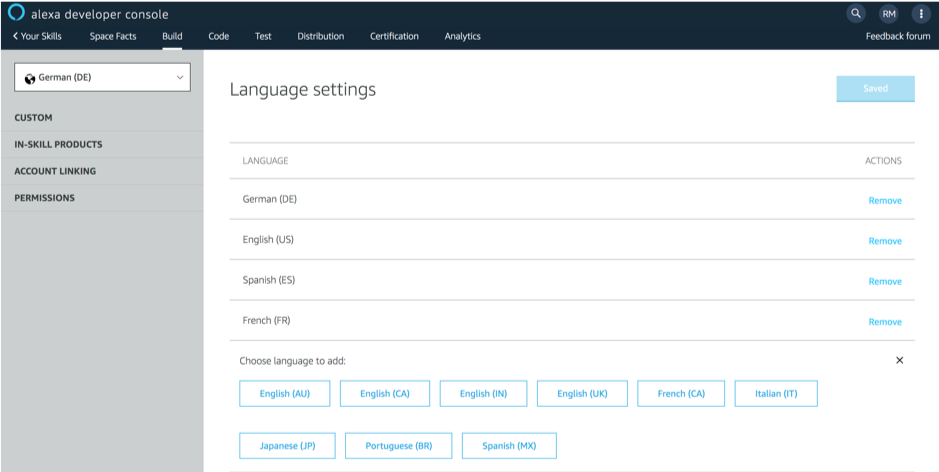The width and height of the screenshot is (939, 472).
Task: Open the Test tab
Action: click(x=263, y=36)
